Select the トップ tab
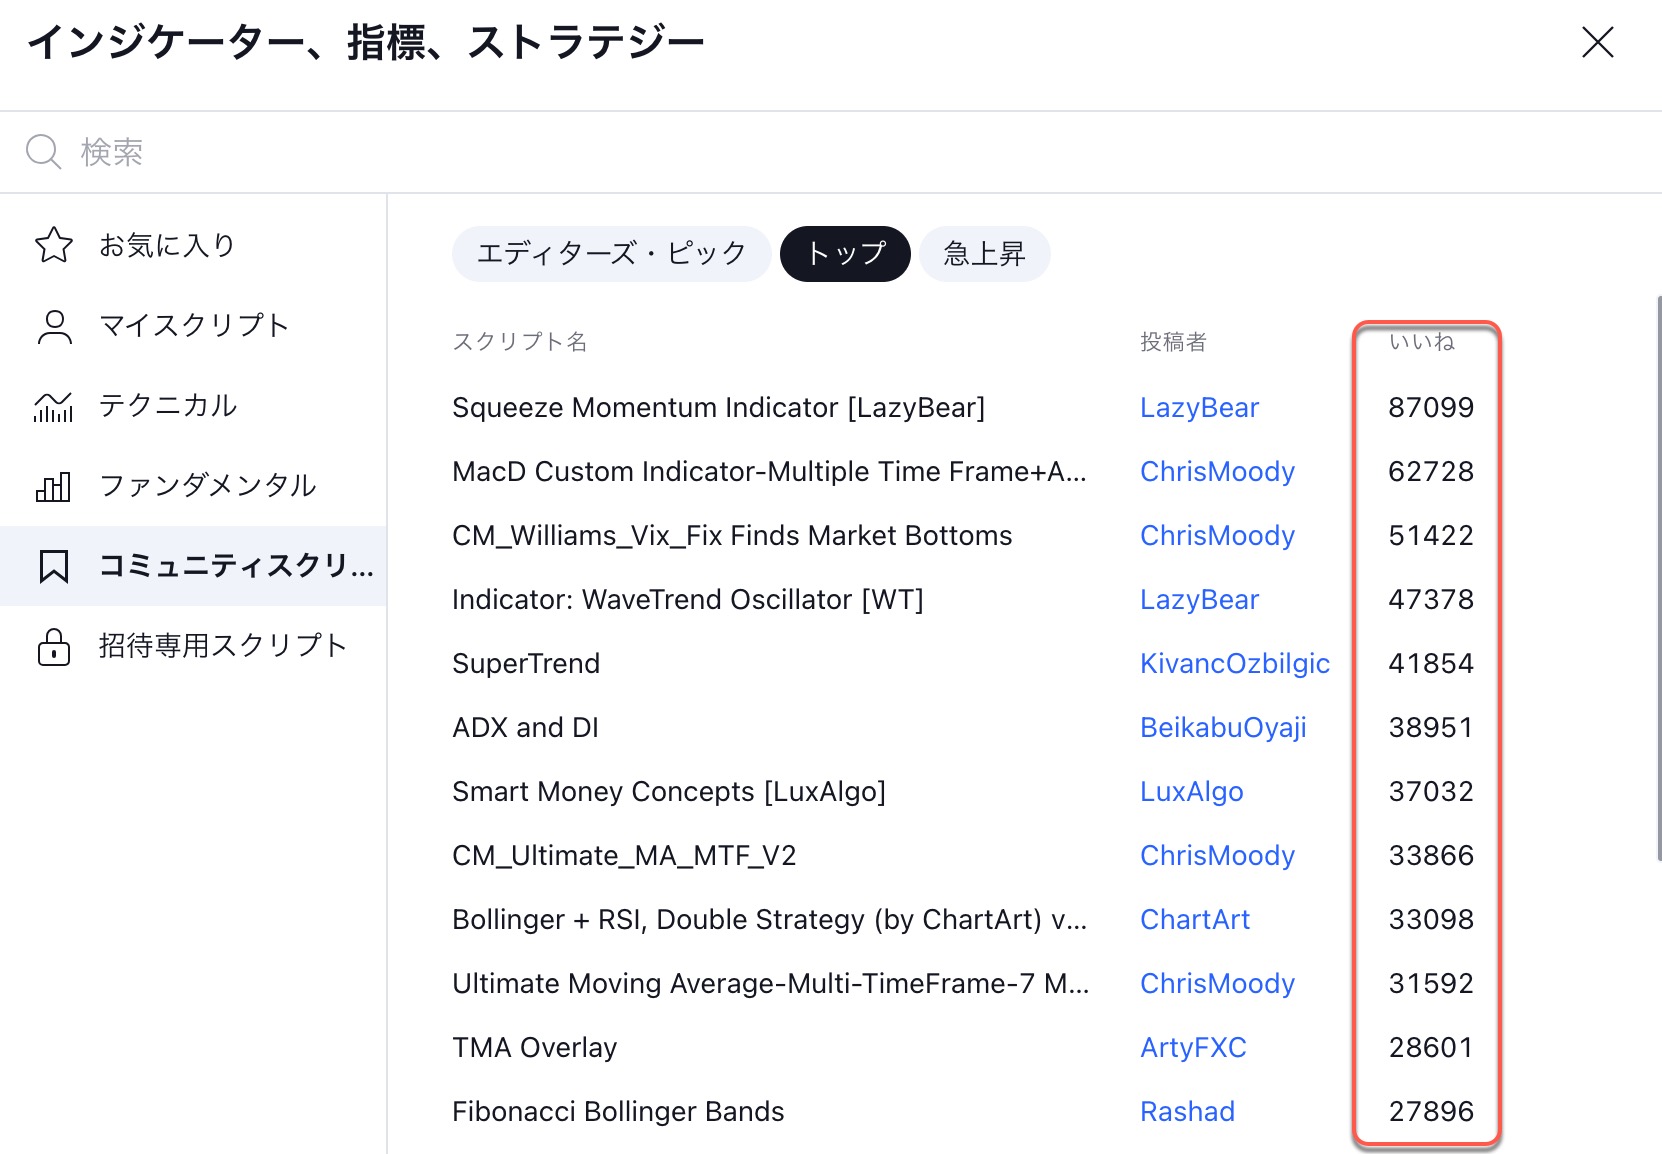The height and width of the screenshot is (1154, 1662). [x=845, y=254]
